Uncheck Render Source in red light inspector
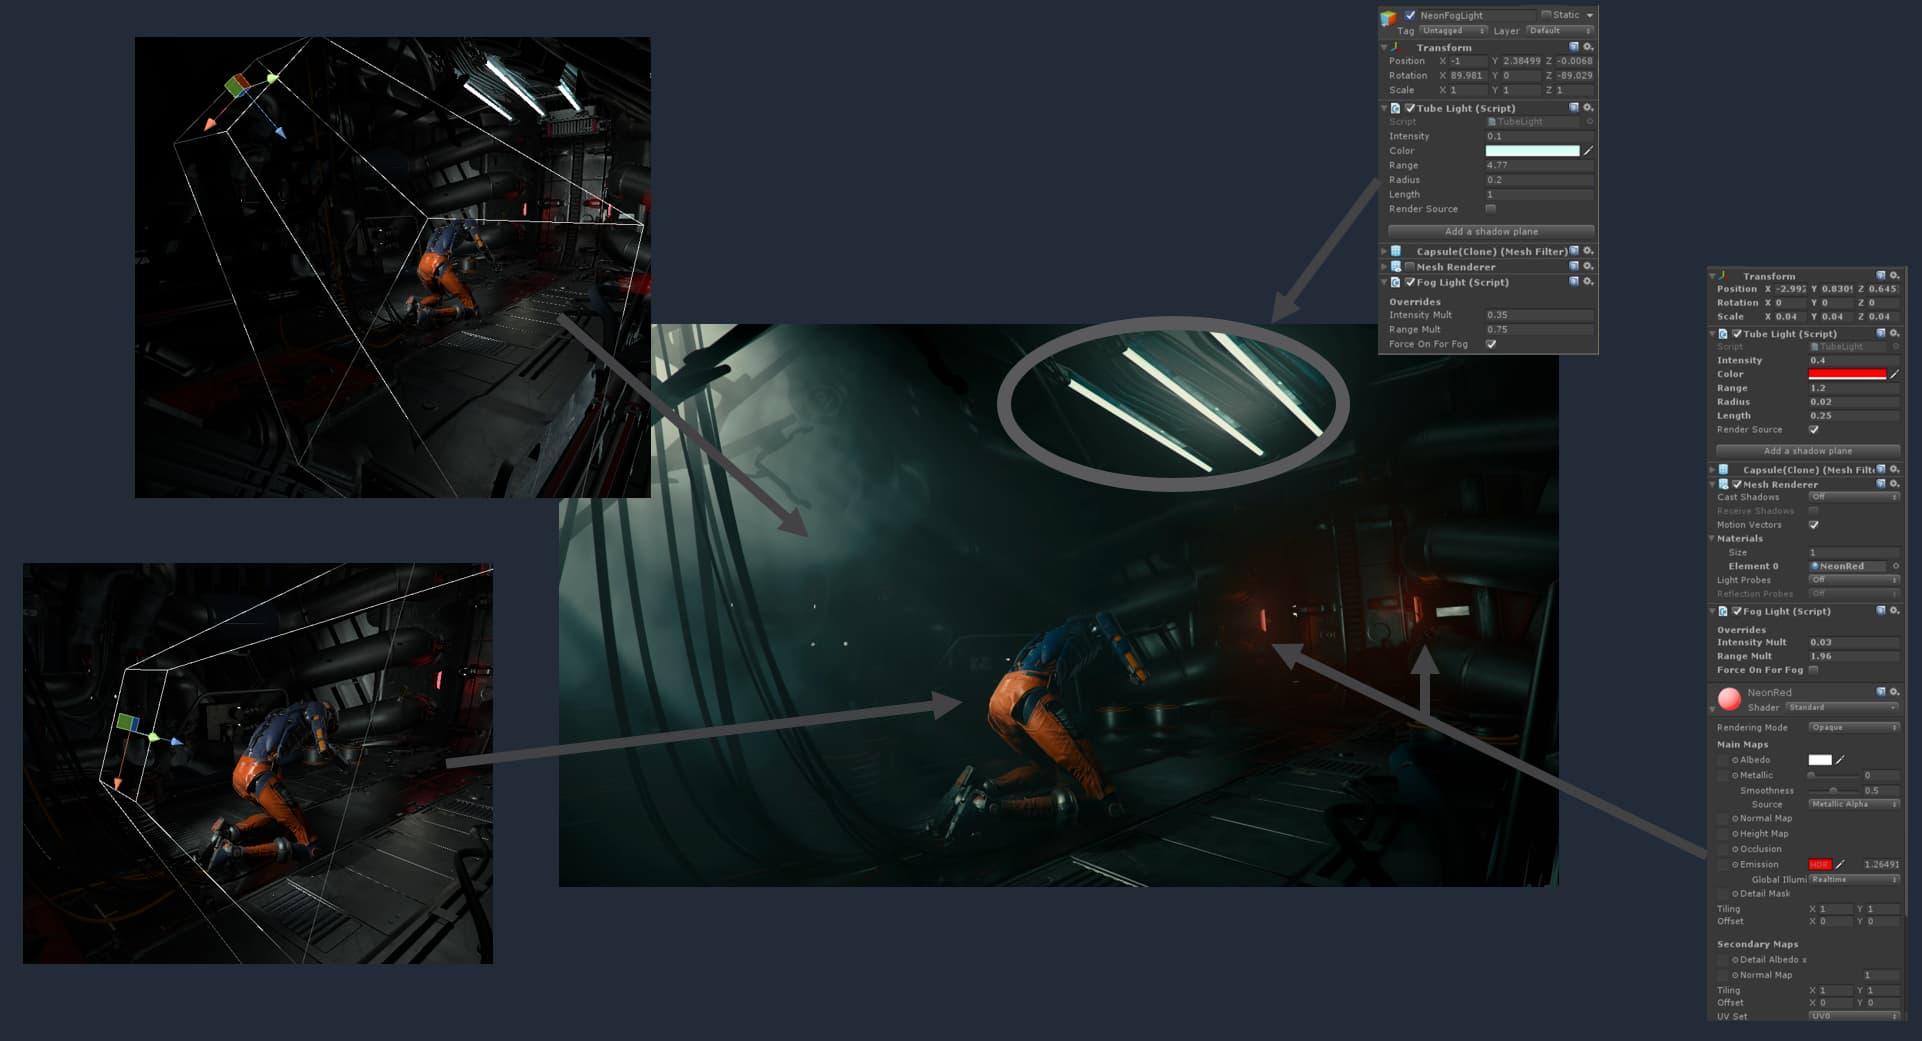This screenshot has width=1922, height=1041. pyautogui.click(x=1814, y=429)
